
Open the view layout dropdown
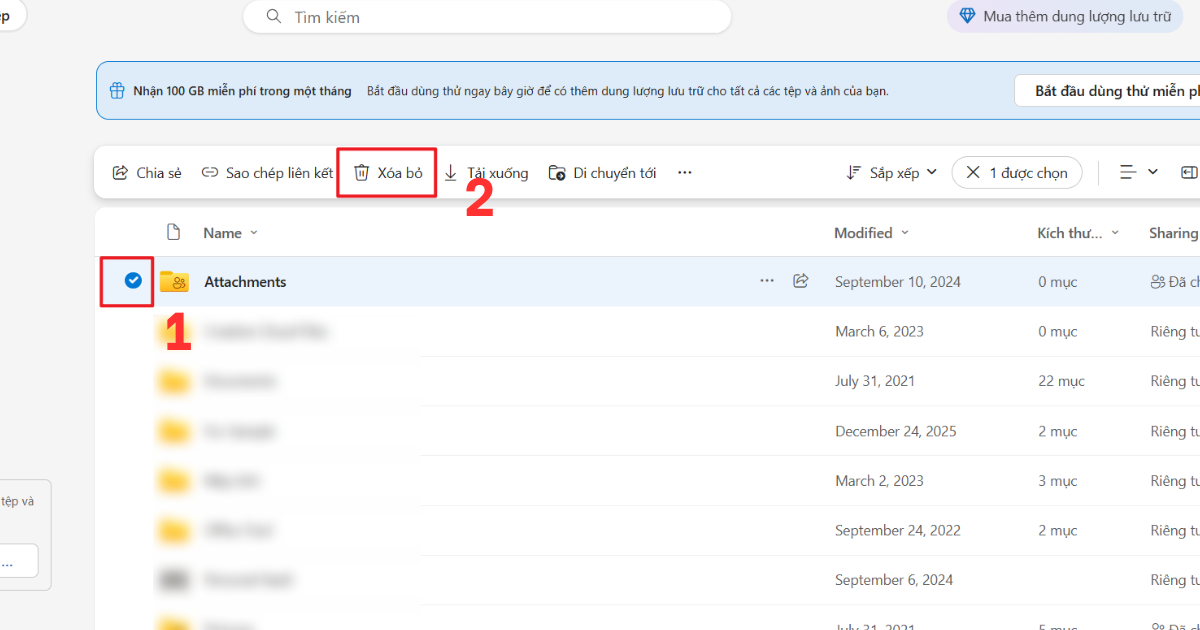tap(1139, 173)
